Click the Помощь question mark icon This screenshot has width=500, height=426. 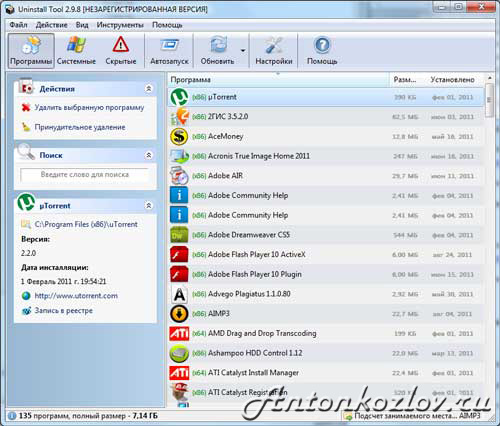point(322,45)
